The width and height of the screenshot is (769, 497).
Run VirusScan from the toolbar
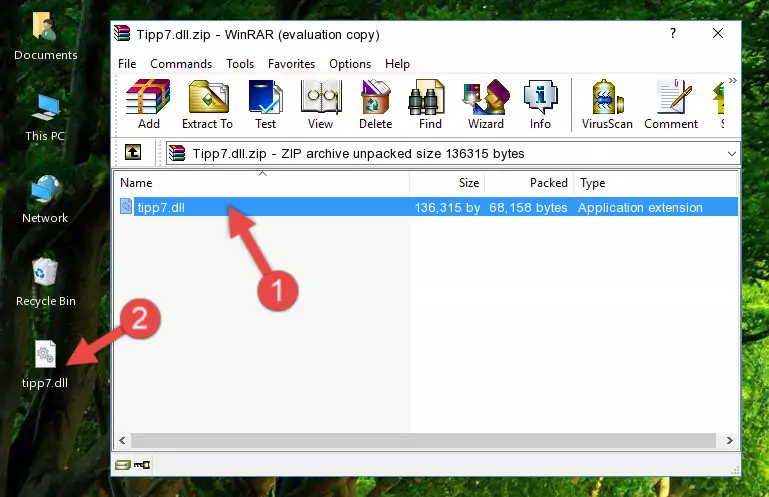point(607,104)
